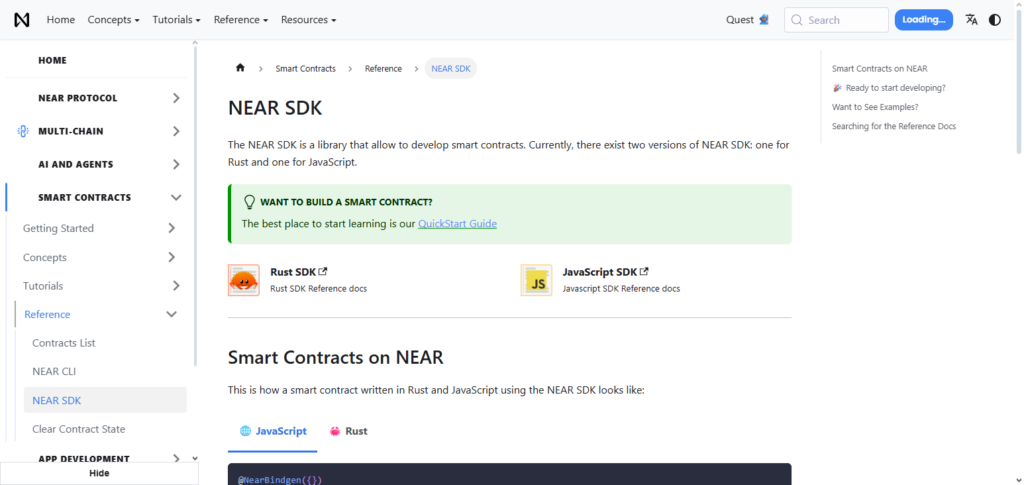Click the Hide sidebar button
1024x485 pixels.
tap(99, 473)
